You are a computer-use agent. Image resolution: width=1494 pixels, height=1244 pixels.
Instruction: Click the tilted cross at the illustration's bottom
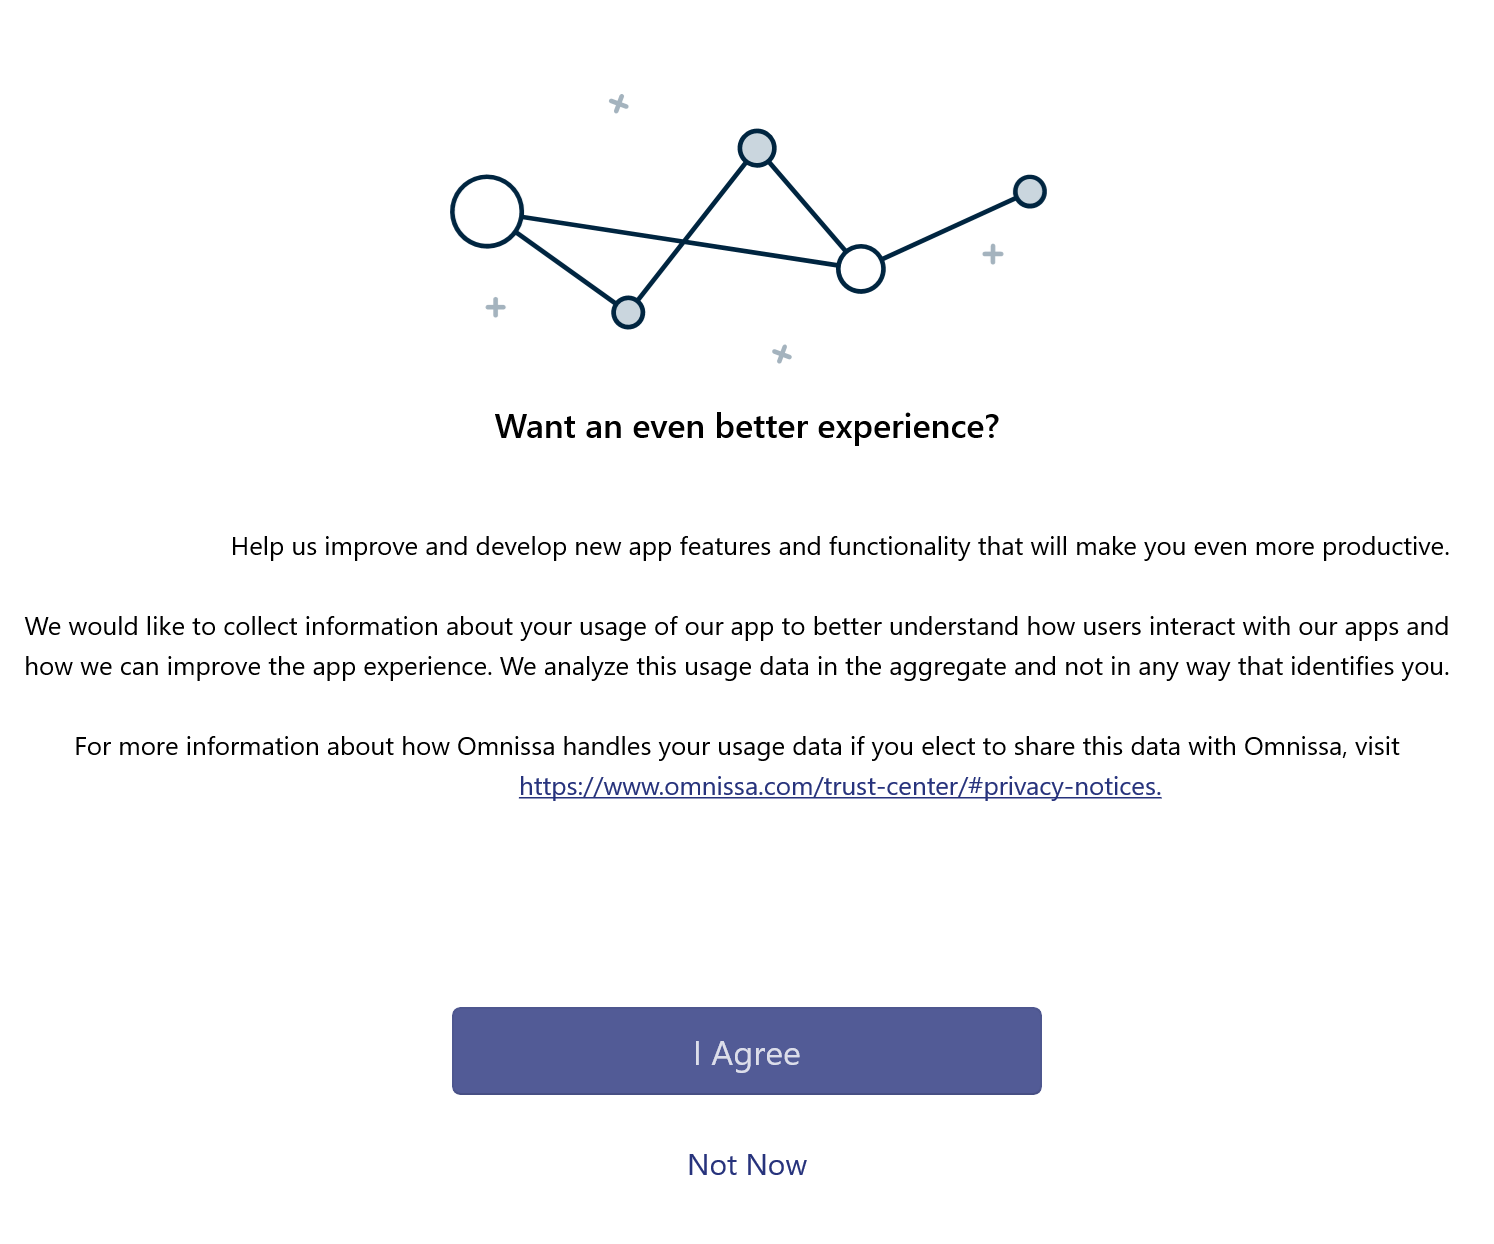pos(782,354)
